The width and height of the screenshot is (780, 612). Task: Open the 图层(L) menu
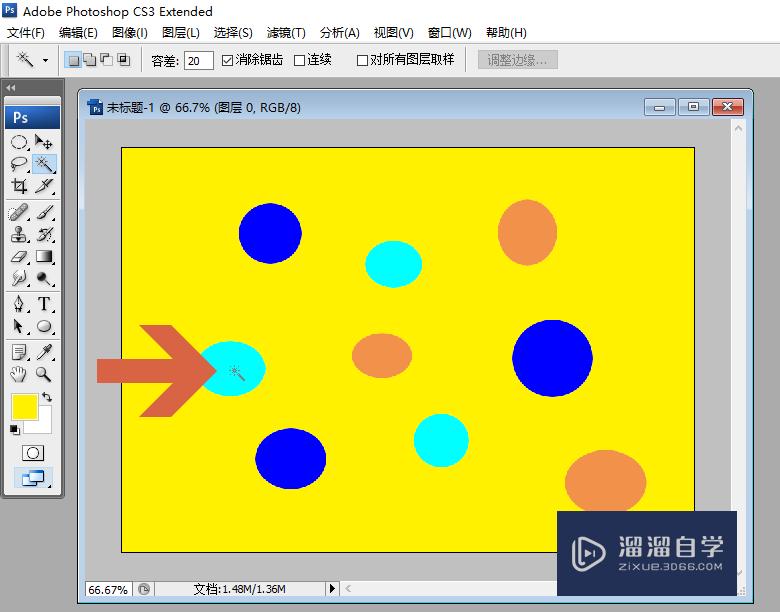[x=181, y=33]
